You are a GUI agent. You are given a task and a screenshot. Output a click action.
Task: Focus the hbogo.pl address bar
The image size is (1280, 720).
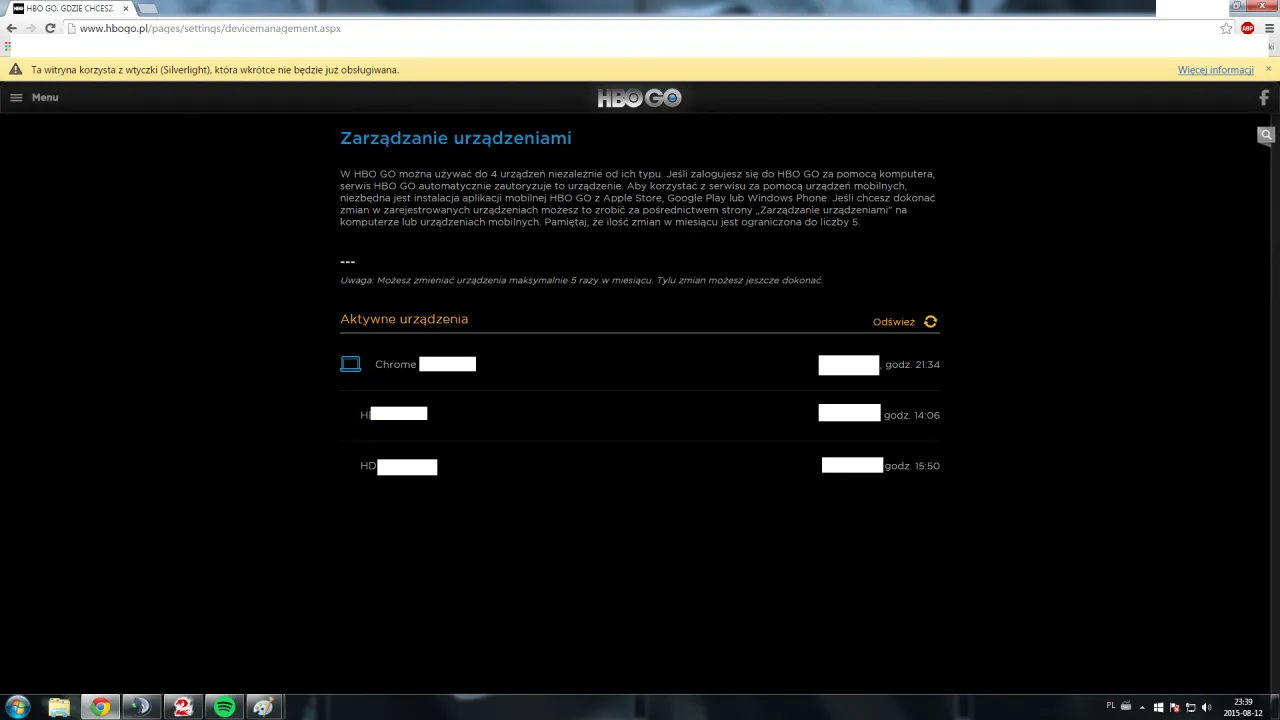pos(640,28)
